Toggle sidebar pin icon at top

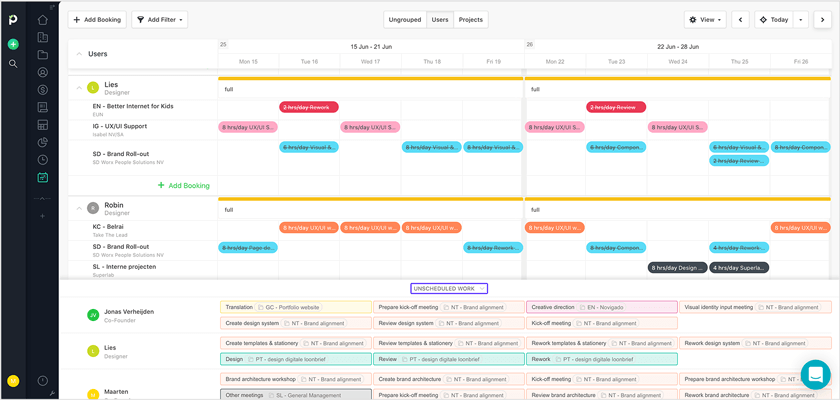52,7
